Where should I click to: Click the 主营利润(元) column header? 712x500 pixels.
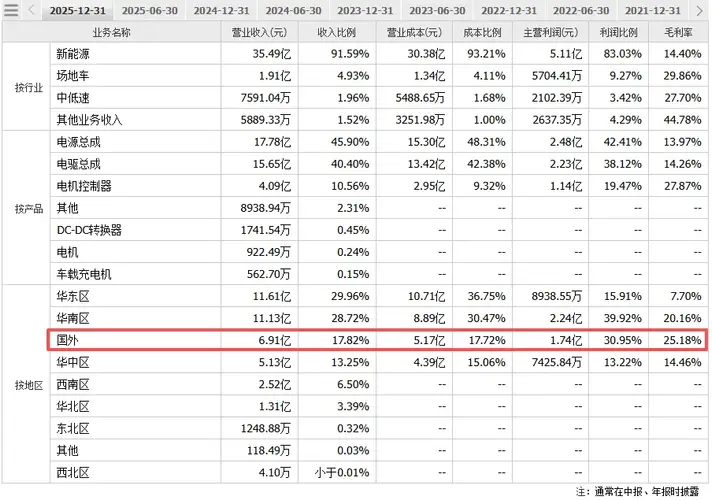pos(551,32)
